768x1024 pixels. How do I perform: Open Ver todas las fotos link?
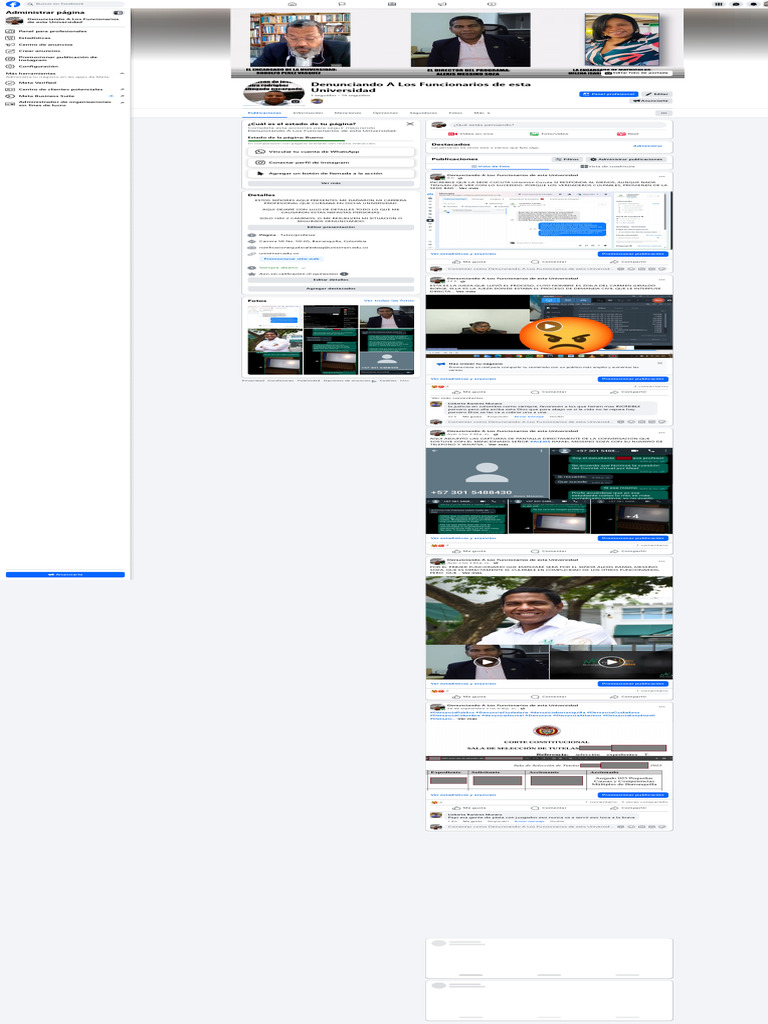389,301
